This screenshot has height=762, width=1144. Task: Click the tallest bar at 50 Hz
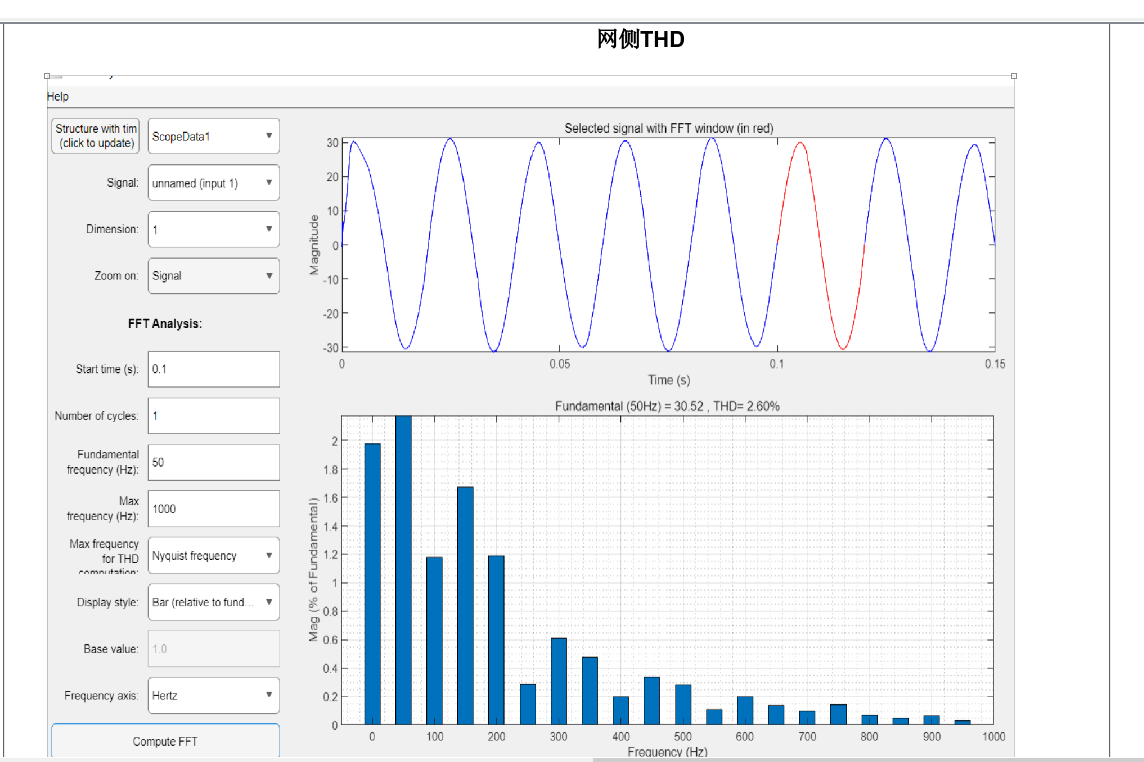(403, 570)
